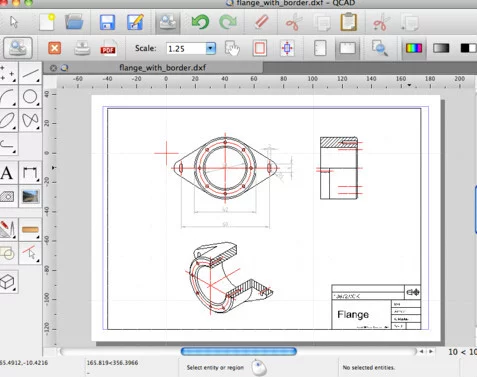Open file with folder icon
The image size is (477, 377).
[74, 22]
